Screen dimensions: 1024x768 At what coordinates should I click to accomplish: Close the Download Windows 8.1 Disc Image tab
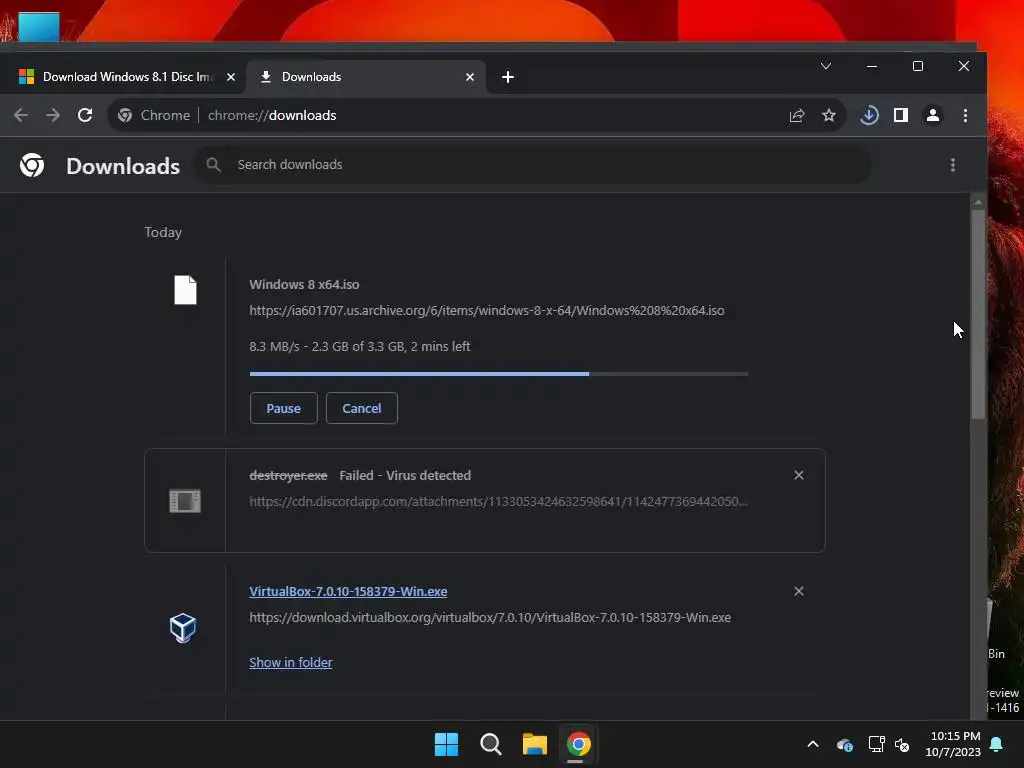(231, 77)
